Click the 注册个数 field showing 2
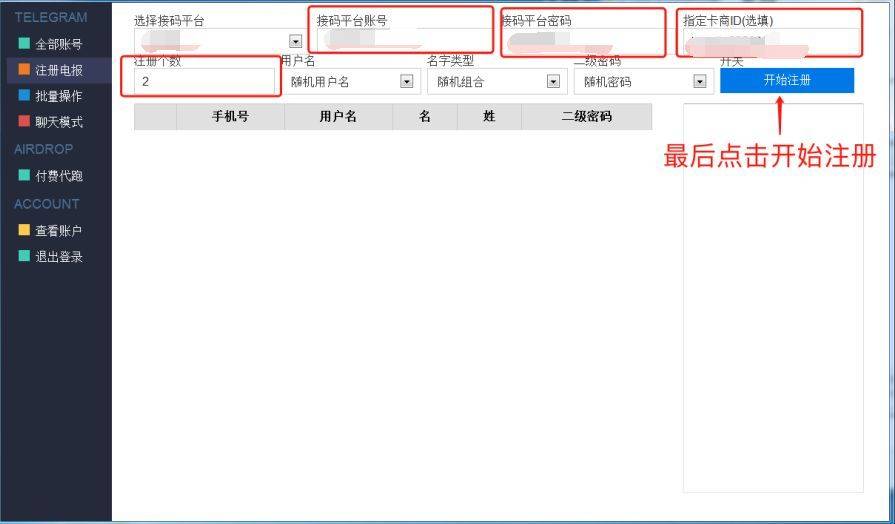This screenshot has height=524, width=895. tap(204, 82)
